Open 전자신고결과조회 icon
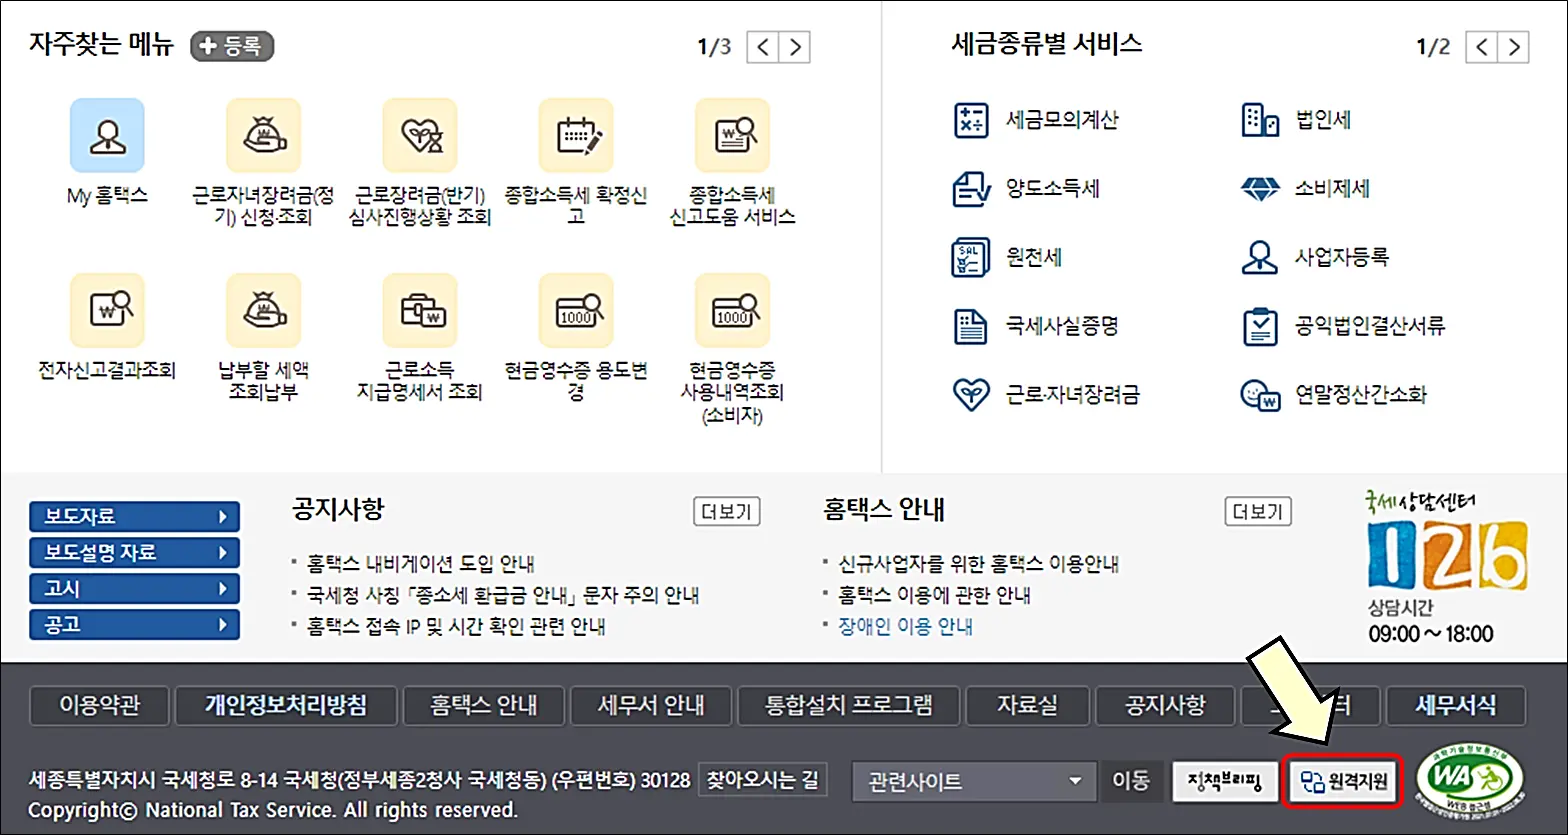 (x=107, y=310)
